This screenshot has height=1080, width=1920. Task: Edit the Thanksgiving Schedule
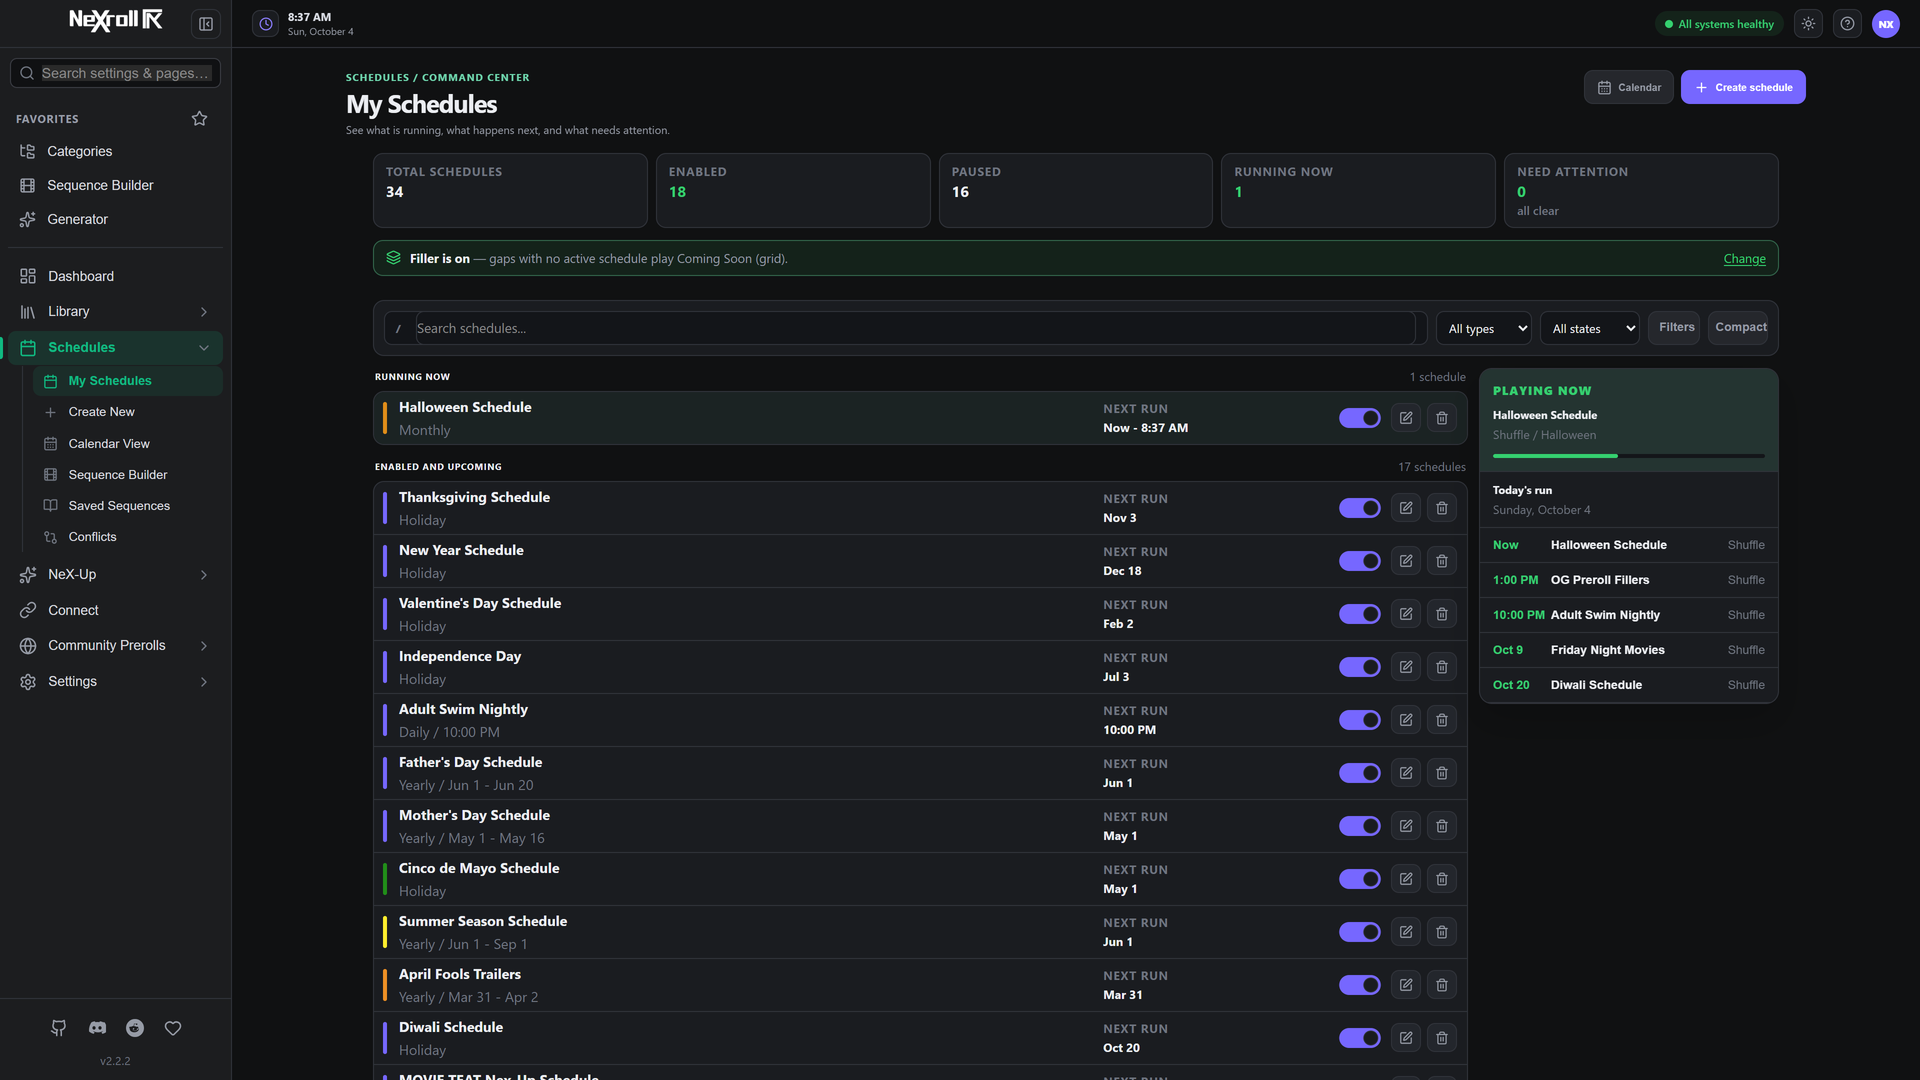pyautogui.click(x=1406, y=508)
